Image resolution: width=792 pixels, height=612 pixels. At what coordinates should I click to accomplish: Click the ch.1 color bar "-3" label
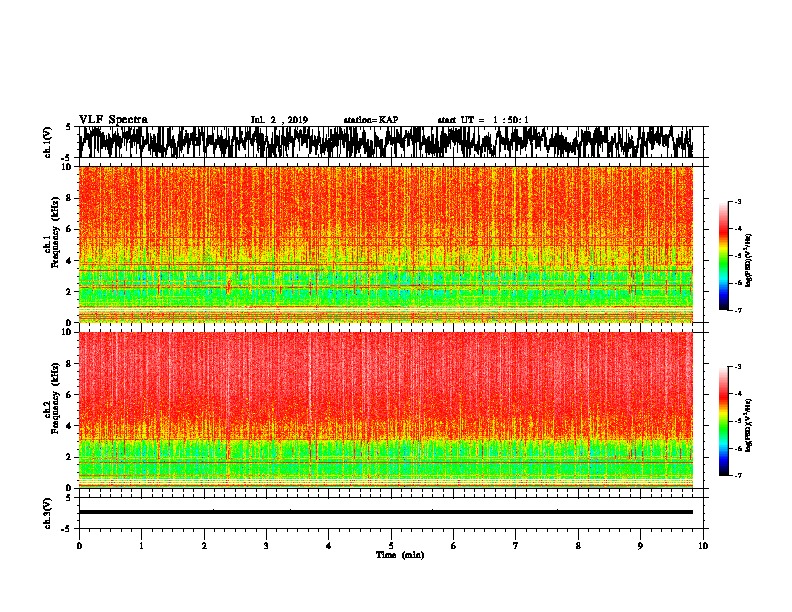point(738,201)
